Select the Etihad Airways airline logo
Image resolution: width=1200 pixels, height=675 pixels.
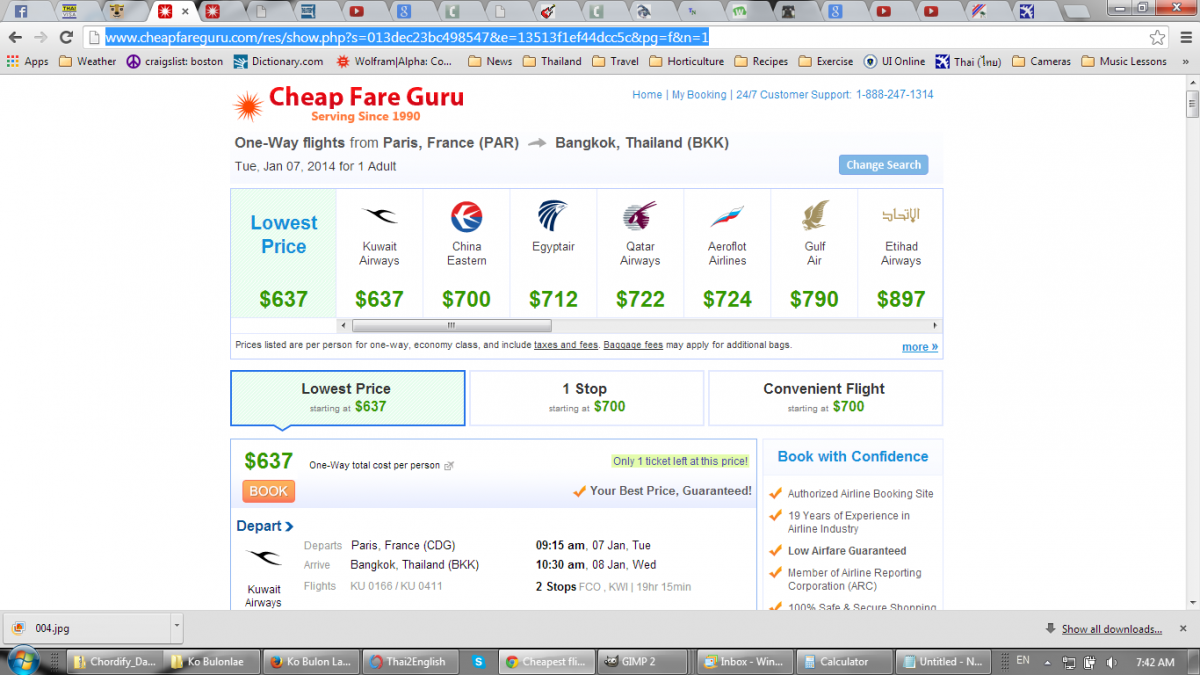coord(900,215)
